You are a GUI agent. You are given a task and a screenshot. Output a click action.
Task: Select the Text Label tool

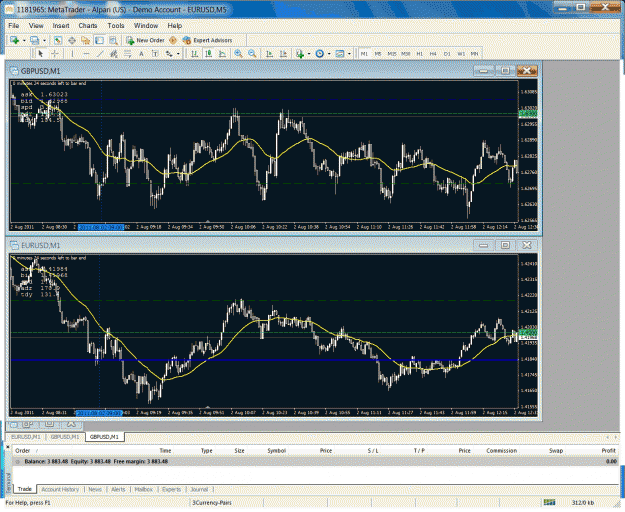[x=155, y=54]
